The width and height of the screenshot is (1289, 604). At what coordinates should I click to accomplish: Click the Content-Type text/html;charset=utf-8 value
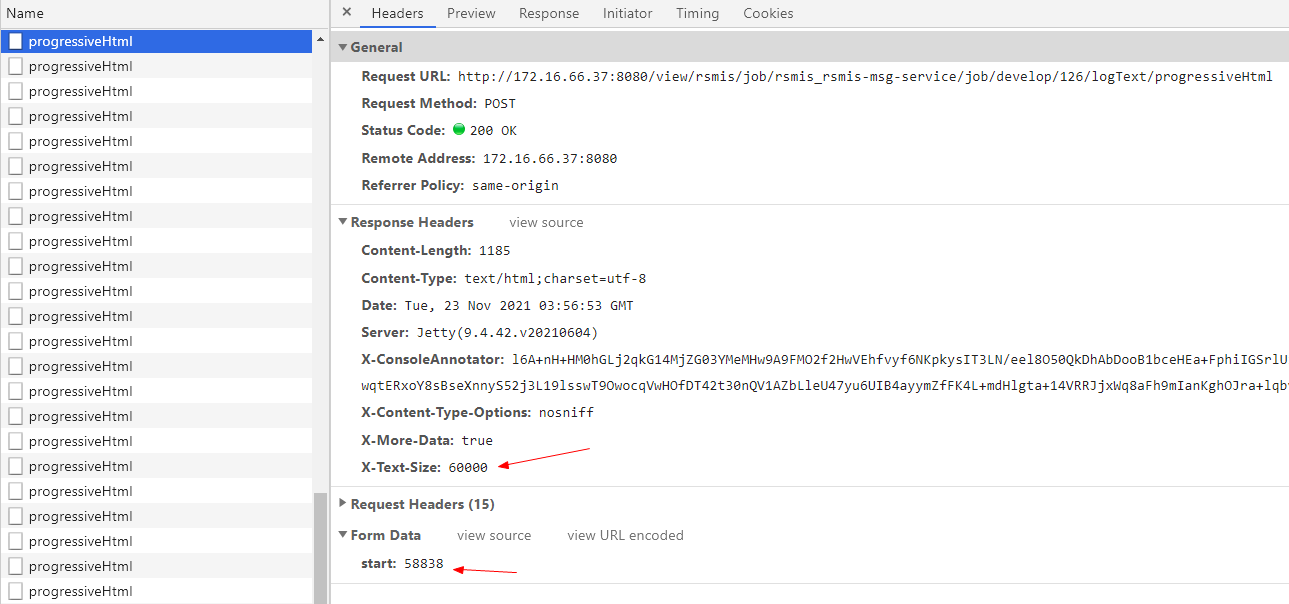[555, 278]
